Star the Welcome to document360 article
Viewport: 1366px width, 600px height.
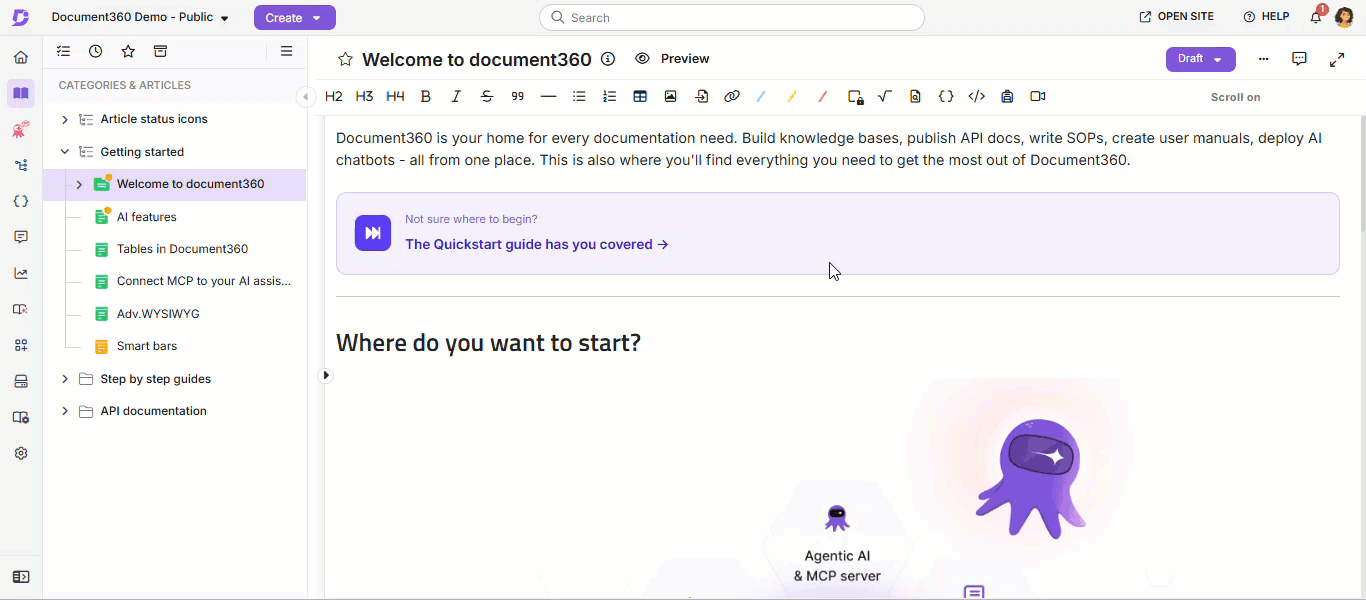point(345,60)
